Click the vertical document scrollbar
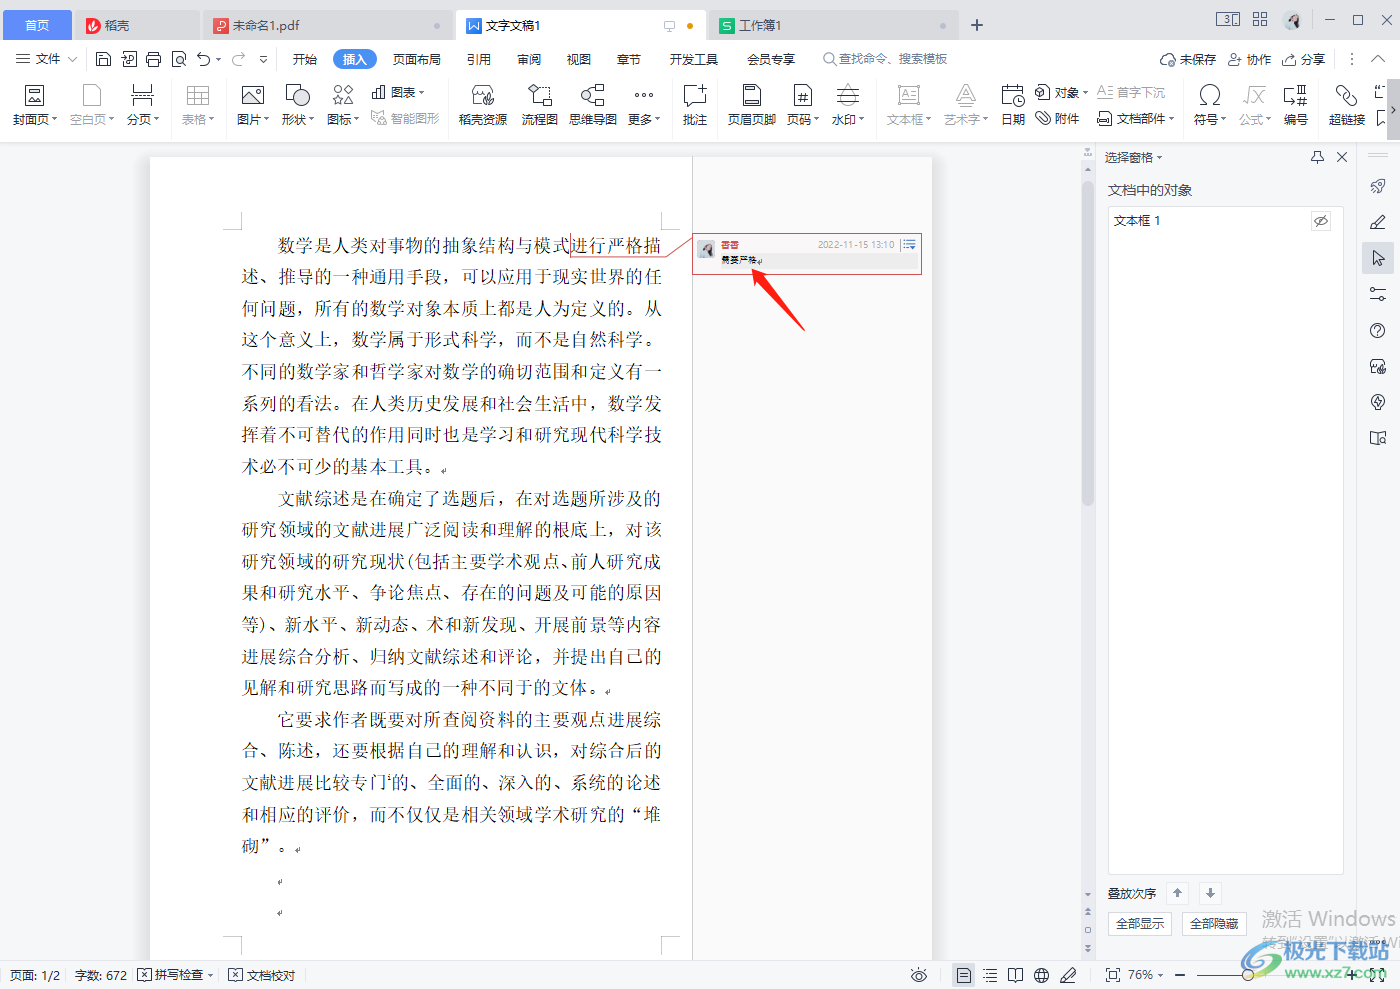 1088,343
